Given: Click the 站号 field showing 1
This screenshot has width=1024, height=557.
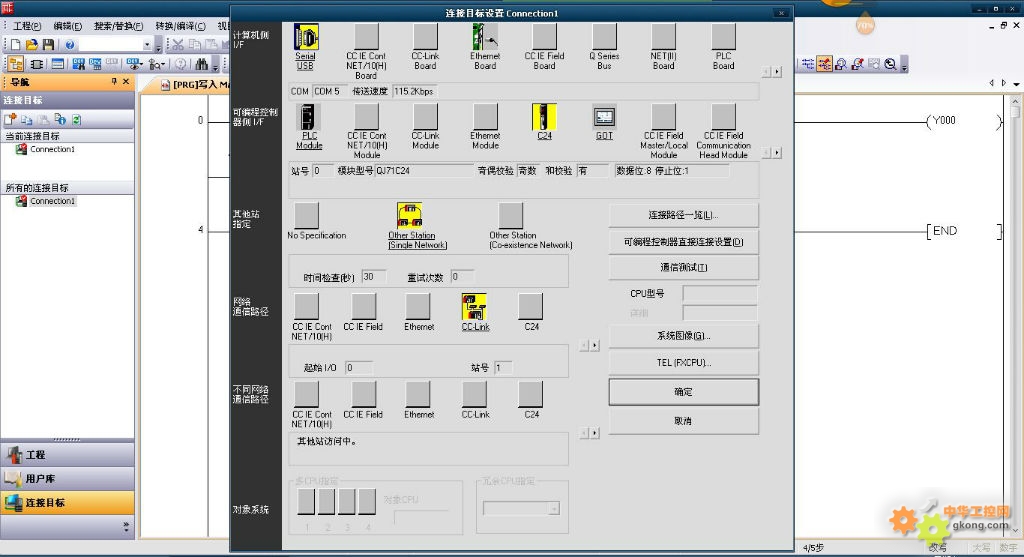Looking at the screenshot, I should (x=503, y=368).
